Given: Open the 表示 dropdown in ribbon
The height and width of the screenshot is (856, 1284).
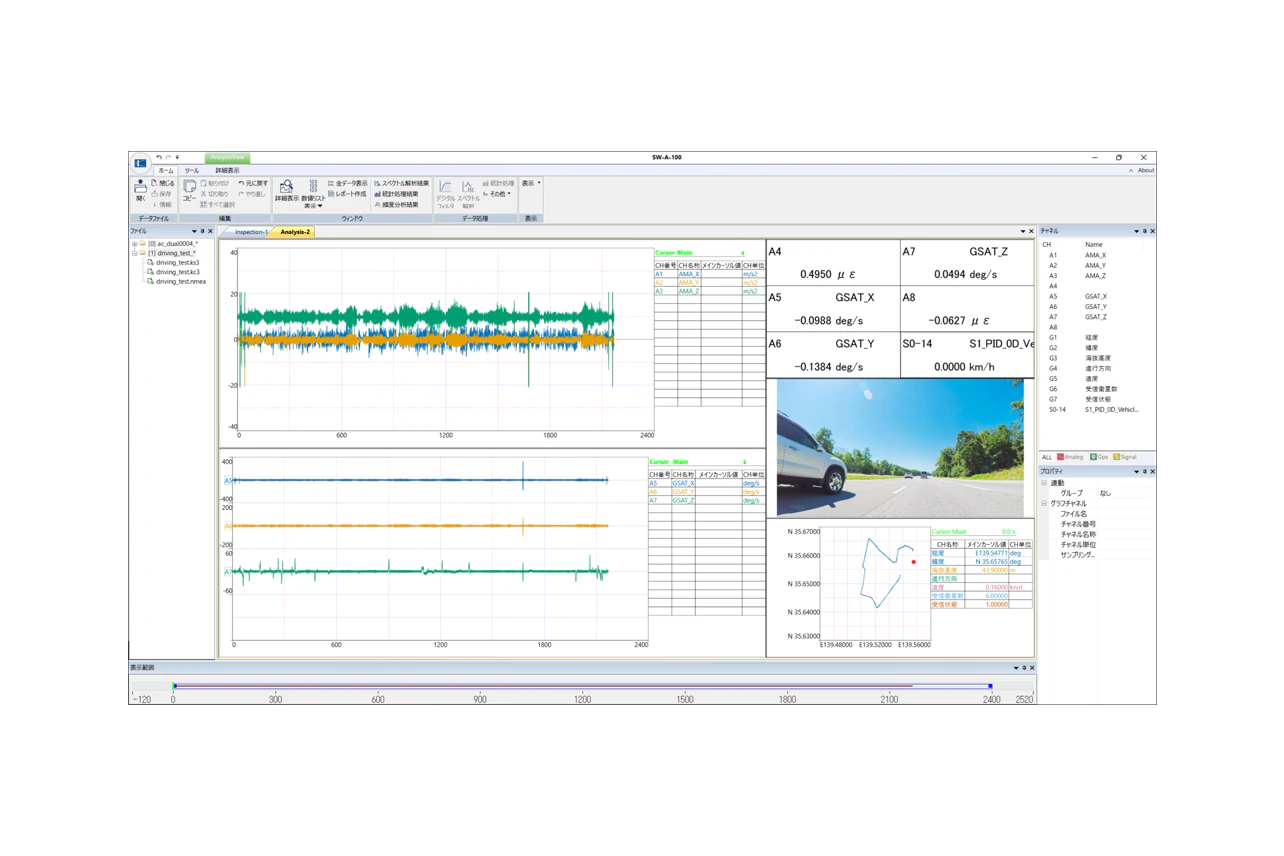Looking at the screenshot, I should pos(531,184).
